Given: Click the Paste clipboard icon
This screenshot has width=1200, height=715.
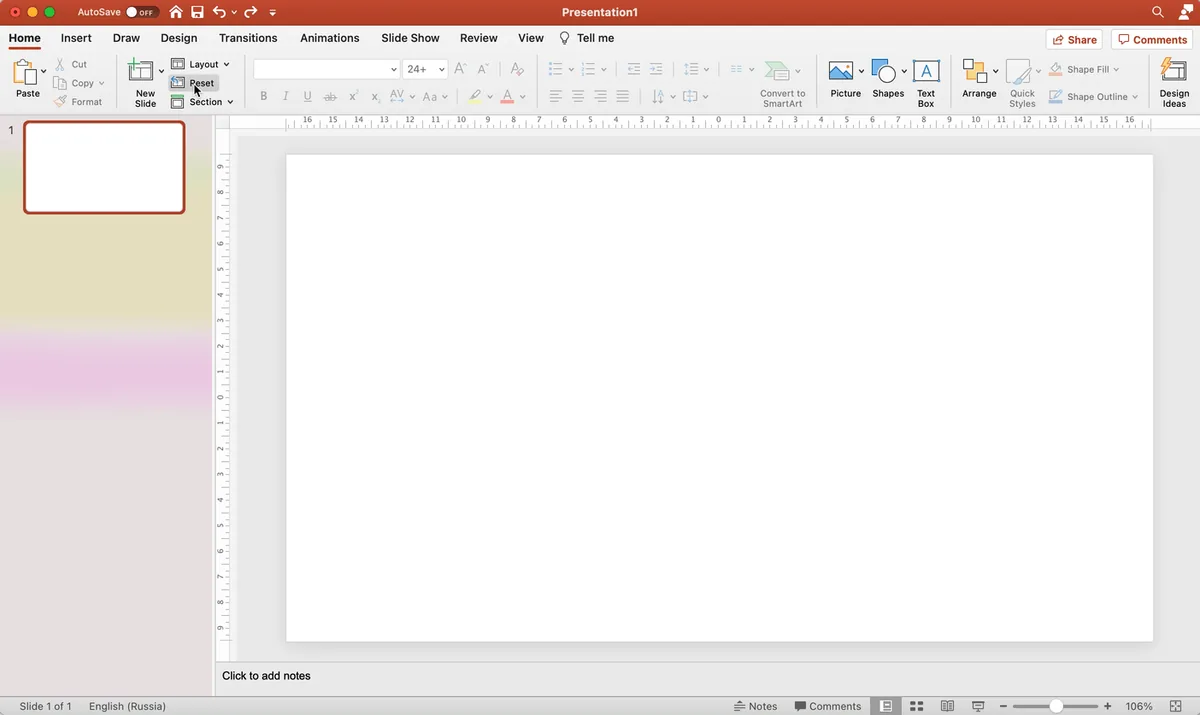Looking at the screenshot, I should [25, 72].
